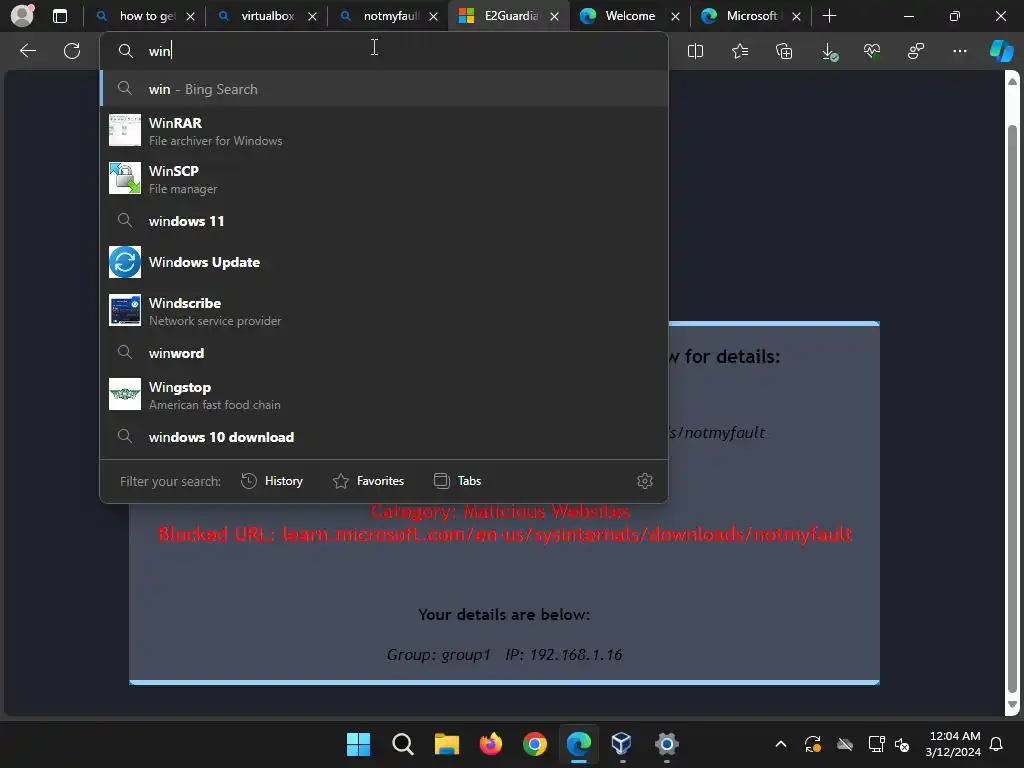Open taskbar Search
The image size is (1024, 768).
tap(402, 744)
